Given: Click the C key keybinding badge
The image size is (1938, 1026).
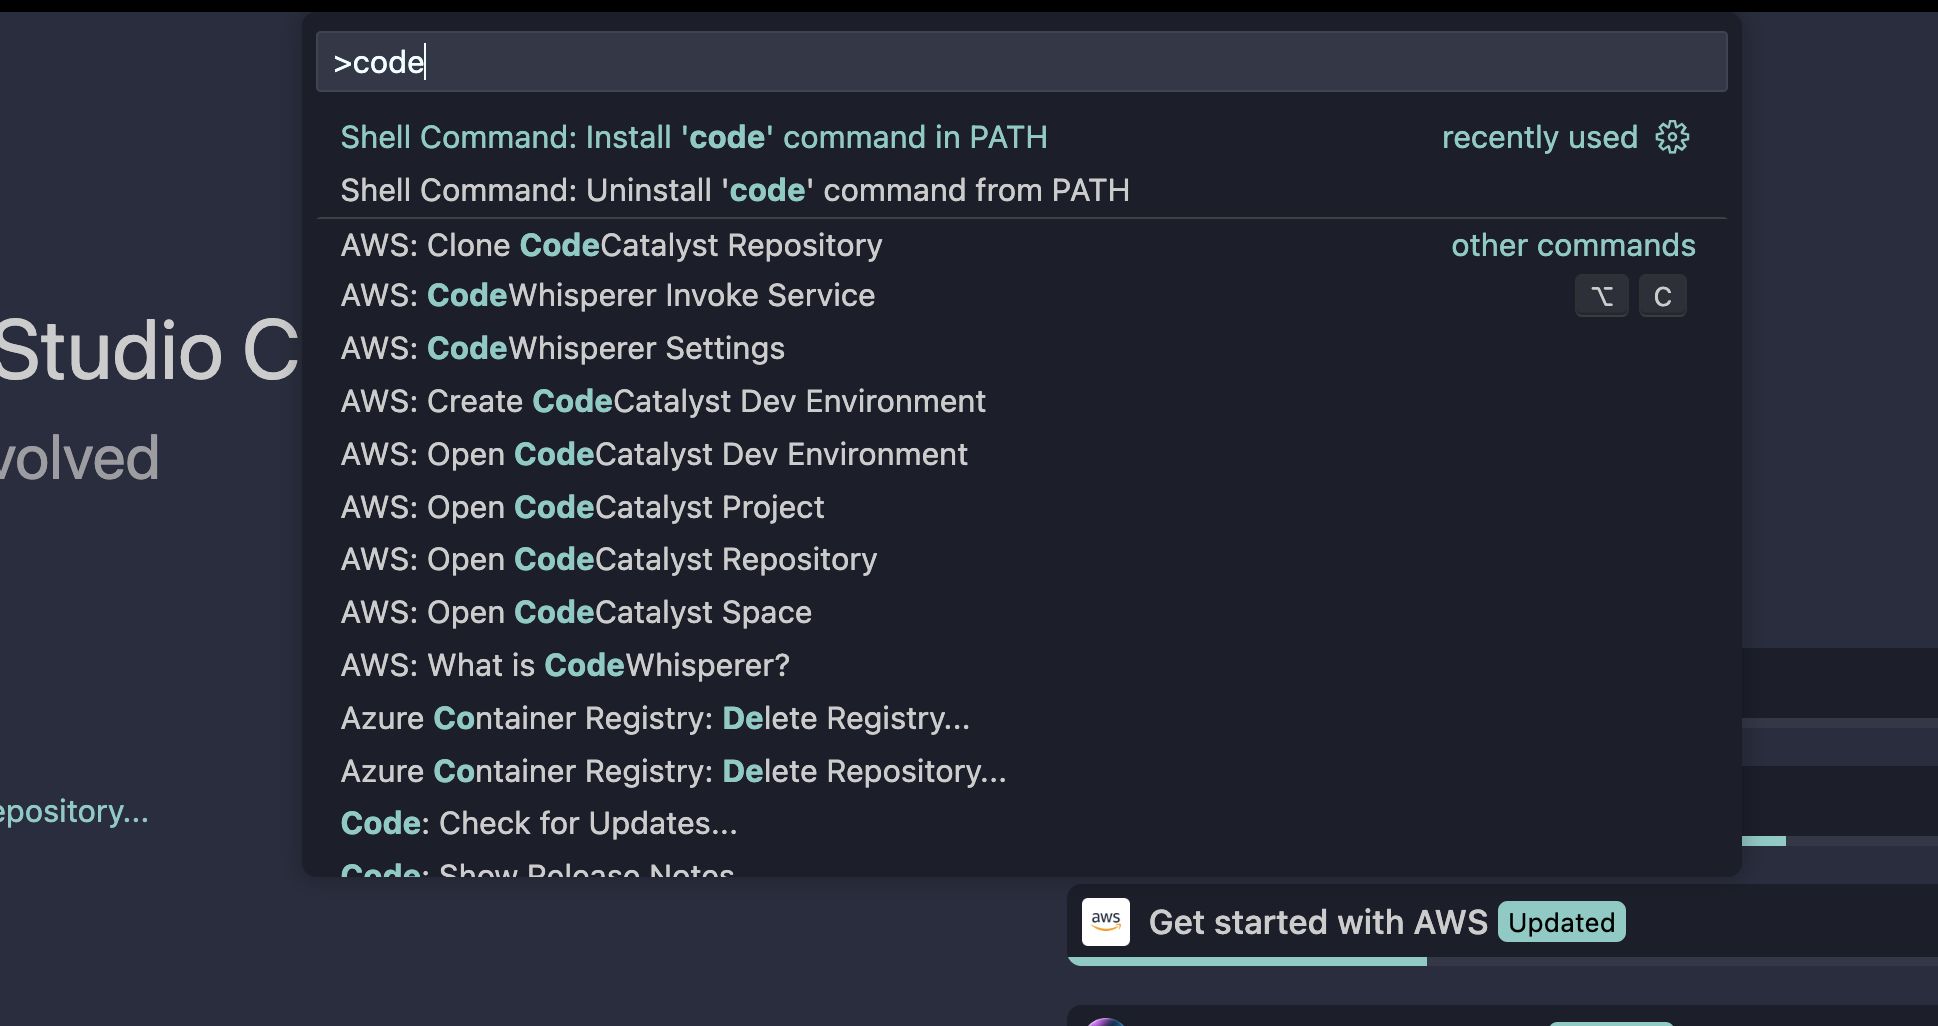Looking at the screenshot, I should click(x=1663, y=295).
